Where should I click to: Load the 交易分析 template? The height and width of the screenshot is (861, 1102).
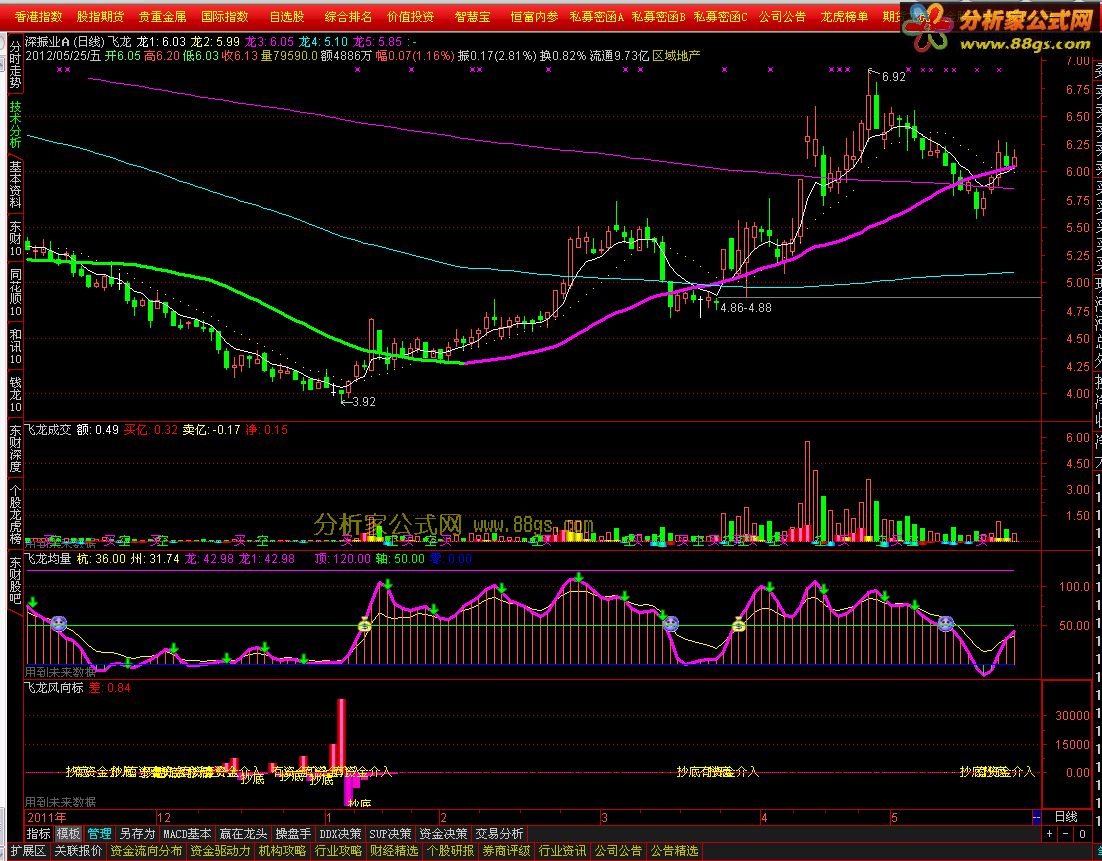tap(499, 834)
